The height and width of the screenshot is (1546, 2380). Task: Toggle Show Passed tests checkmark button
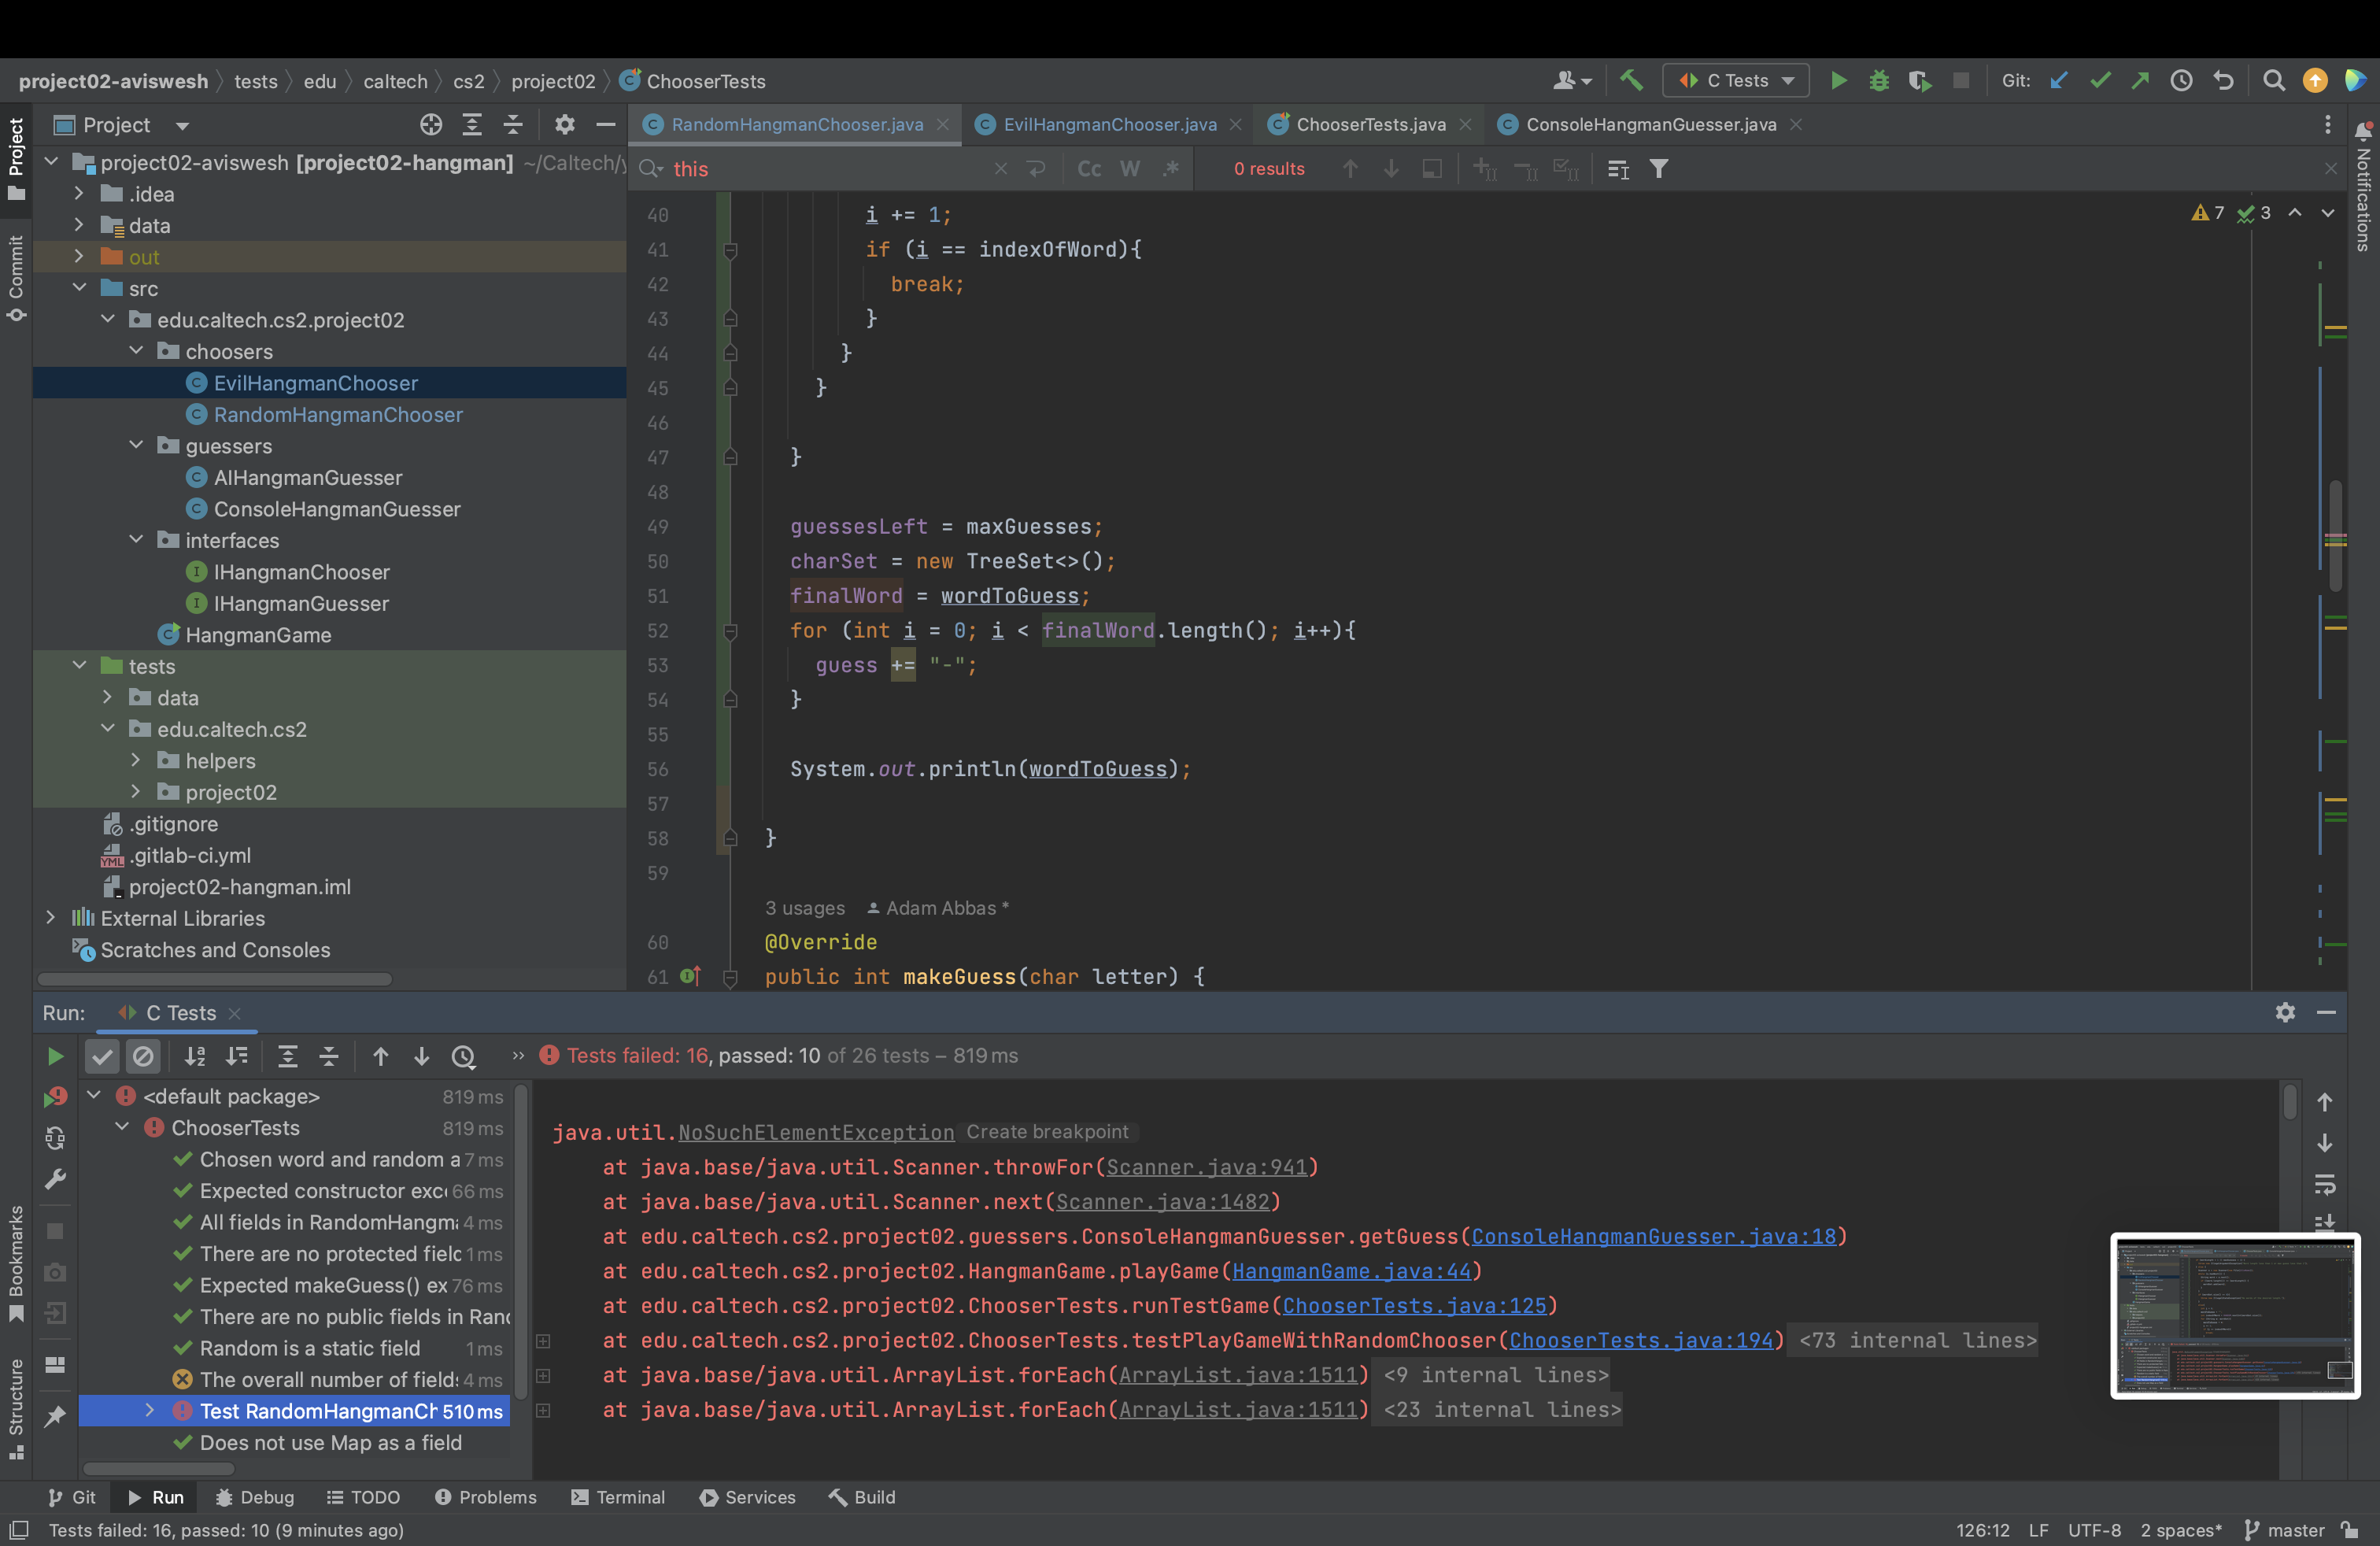[102, 1056]
